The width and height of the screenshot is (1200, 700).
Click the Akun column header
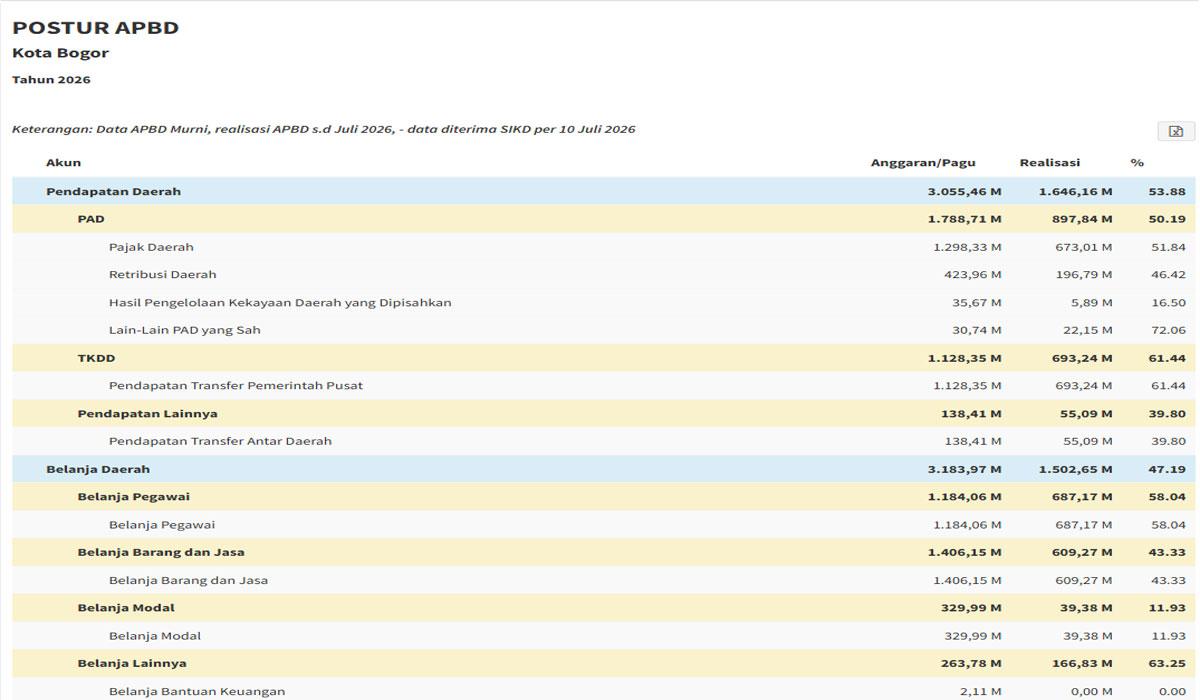pyautogui.click(x=63, y=162)
